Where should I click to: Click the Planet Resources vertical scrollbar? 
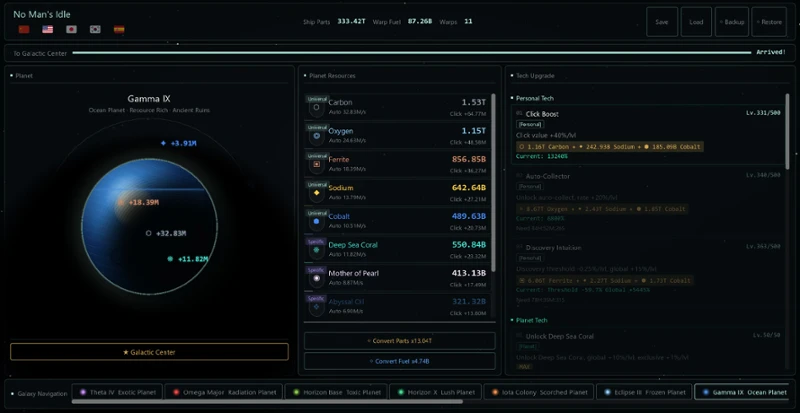point(493,182)
